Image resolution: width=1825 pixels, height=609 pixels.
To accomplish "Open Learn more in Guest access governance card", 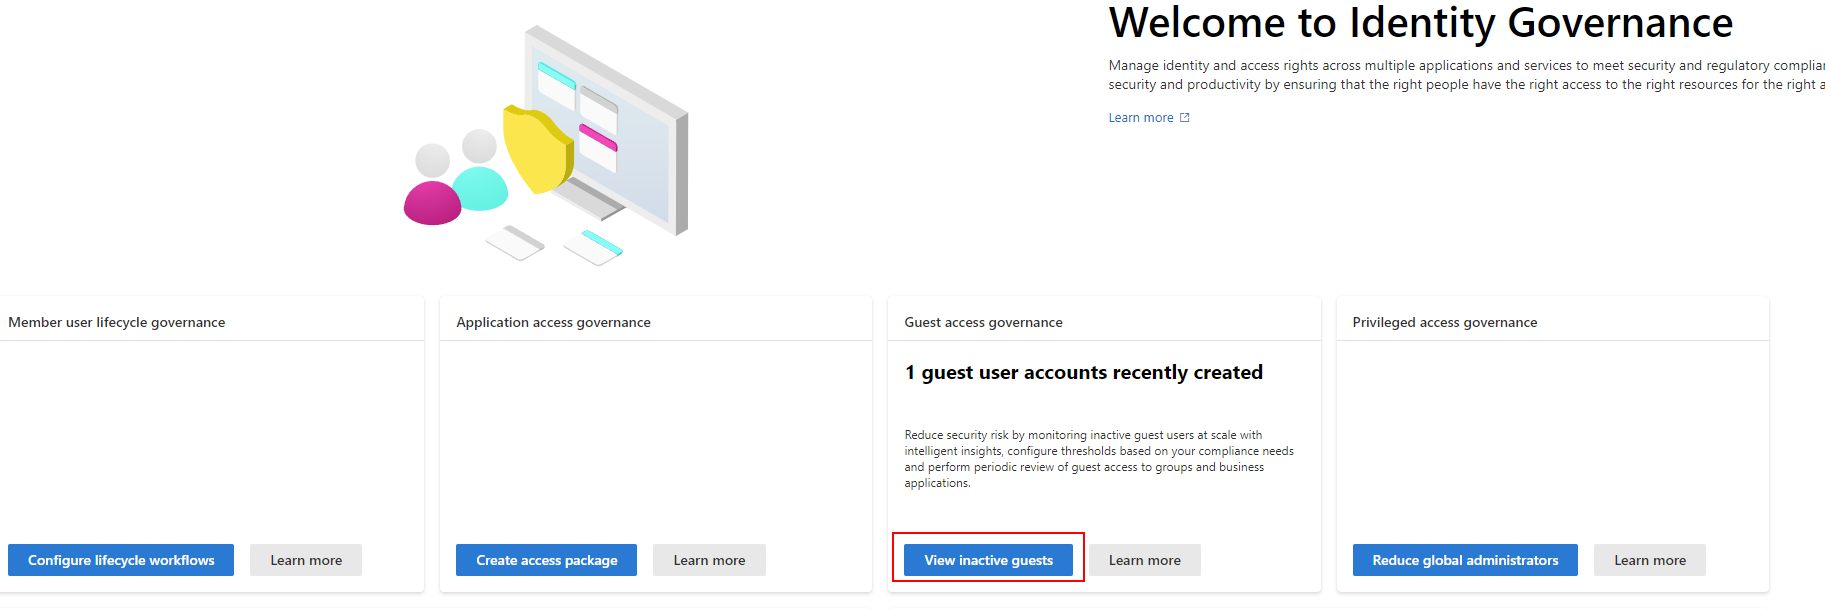I will (1144, 560).
